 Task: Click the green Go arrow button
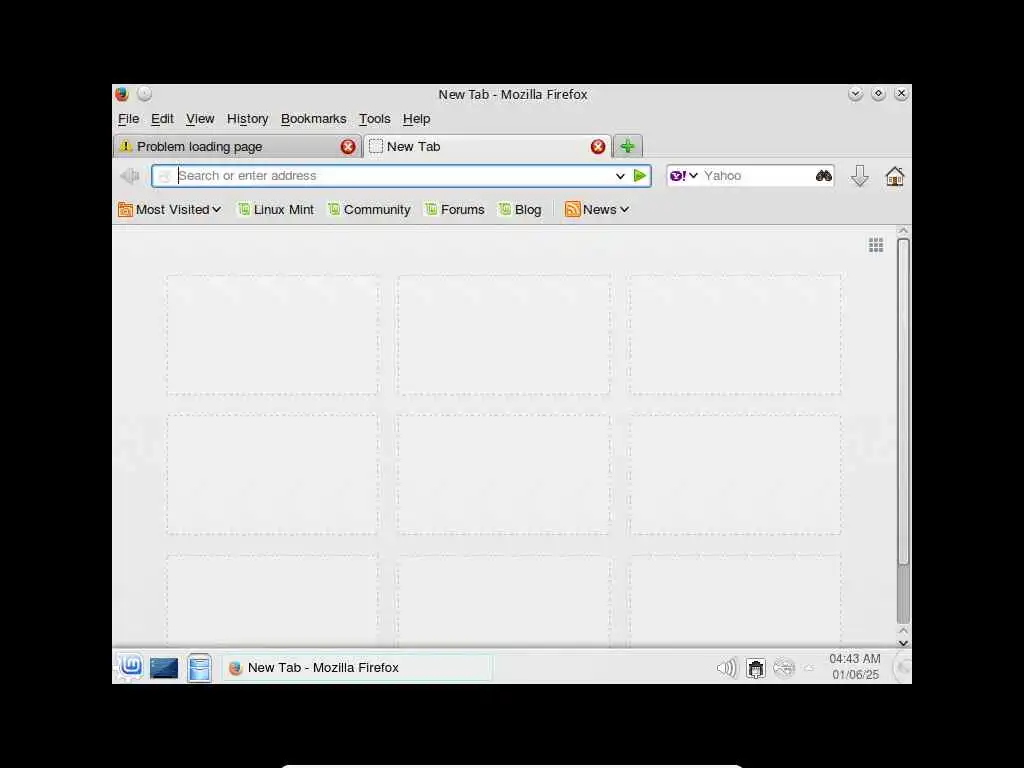click(640, 176)
